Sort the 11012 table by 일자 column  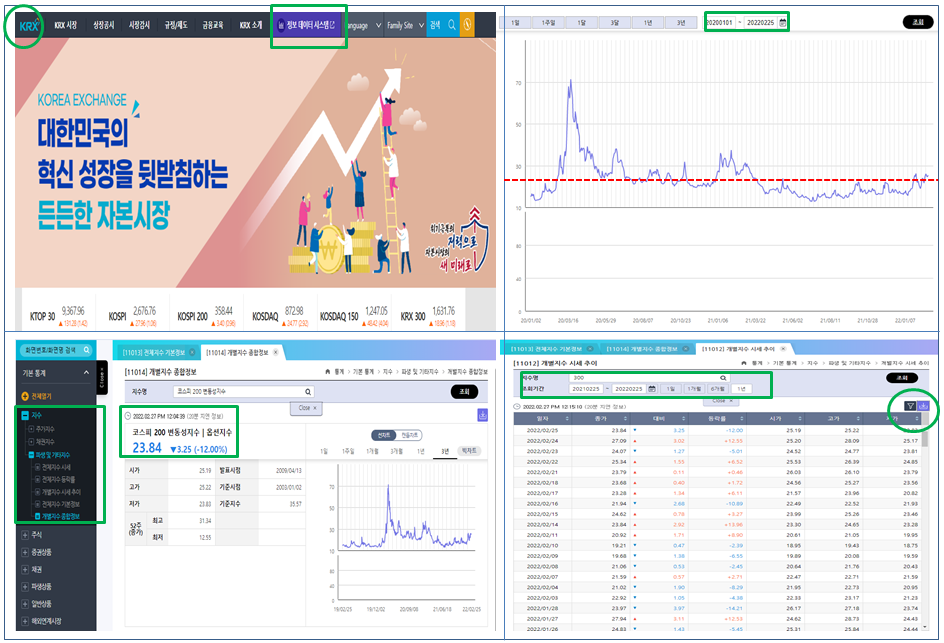point(542,418)
